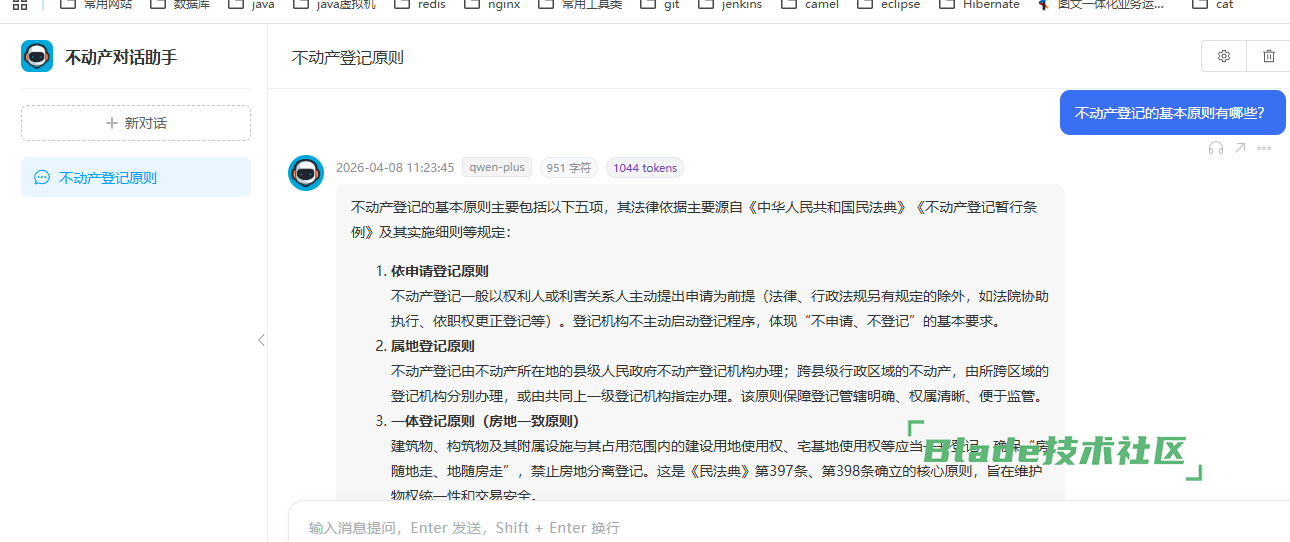Click the robot avatar beside the reply
Image resolution: width=1290 pixels, height=542 pixels.
point(306,173)
